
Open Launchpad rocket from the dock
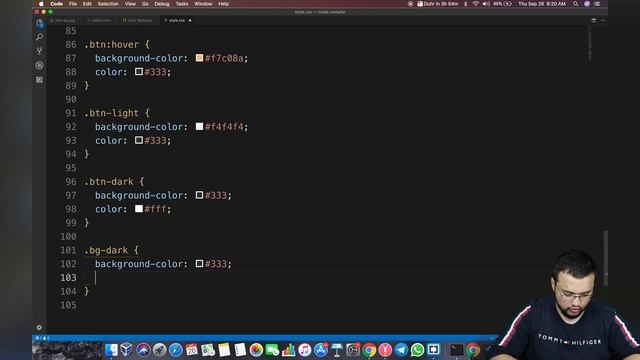point(159,350)
